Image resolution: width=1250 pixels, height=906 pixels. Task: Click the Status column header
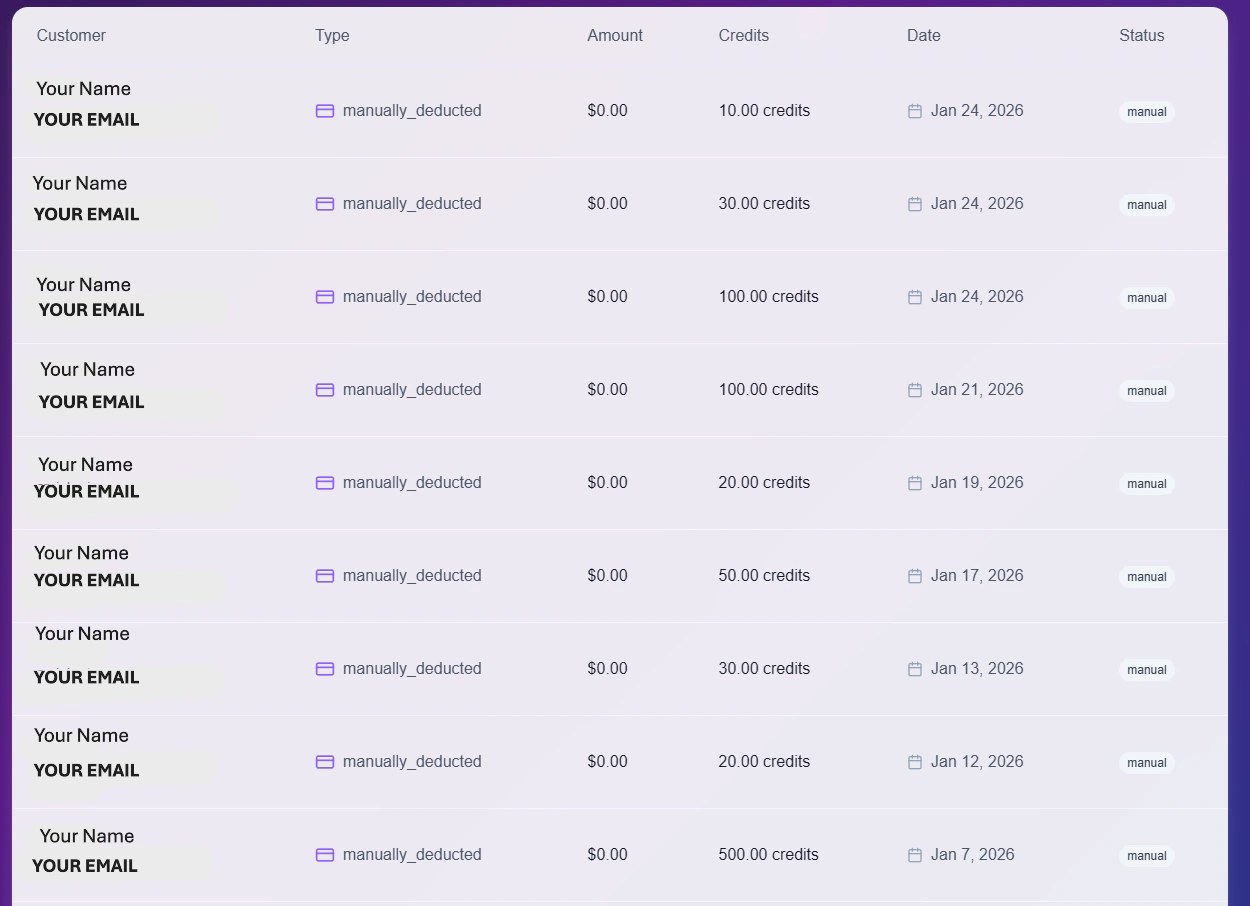click(x=1141, y=35)
